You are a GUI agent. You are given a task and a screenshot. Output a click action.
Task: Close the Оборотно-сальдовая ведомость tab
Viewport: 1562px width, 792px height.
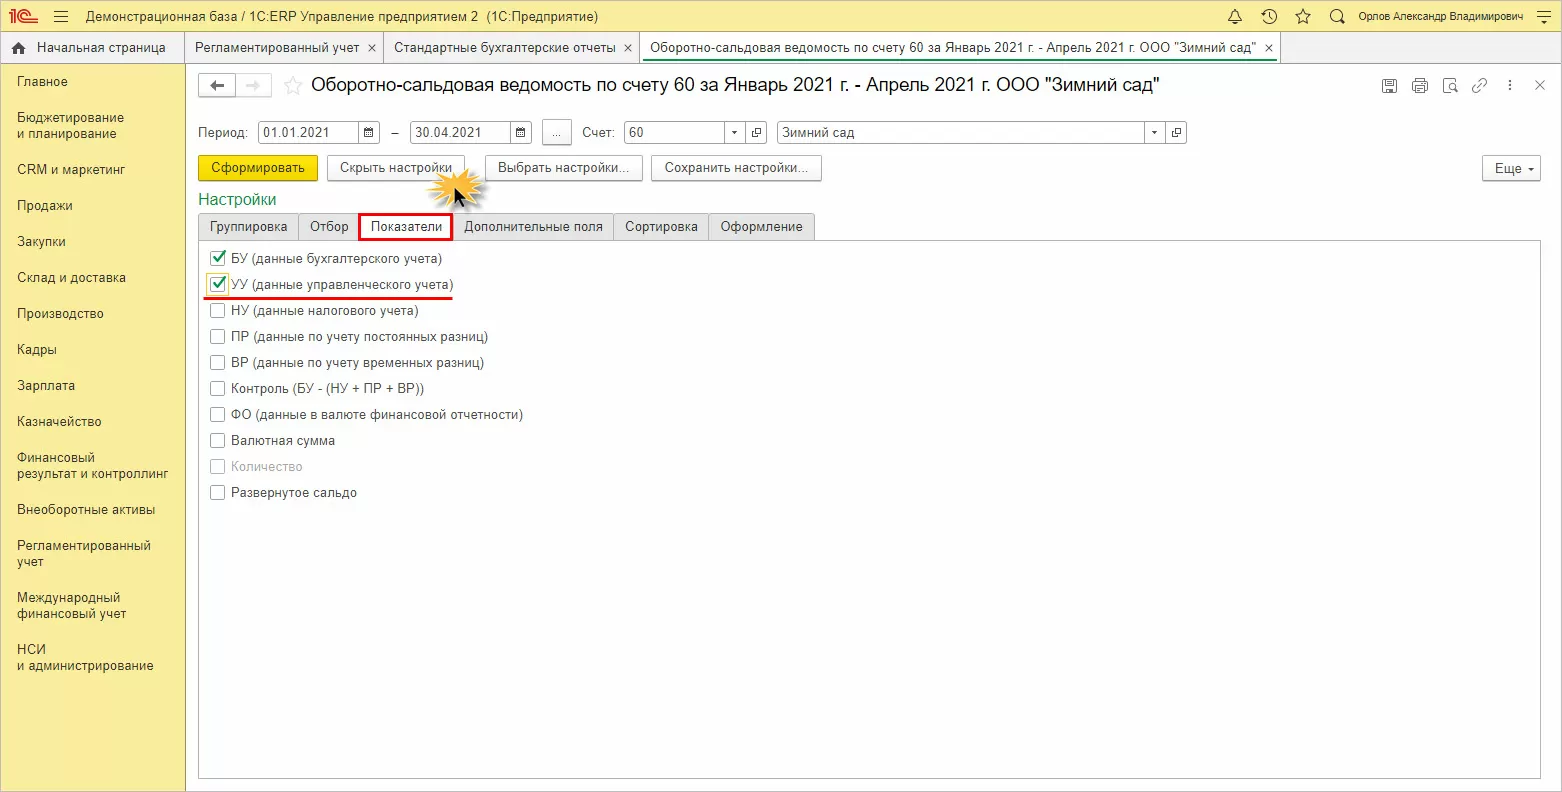1269,48
